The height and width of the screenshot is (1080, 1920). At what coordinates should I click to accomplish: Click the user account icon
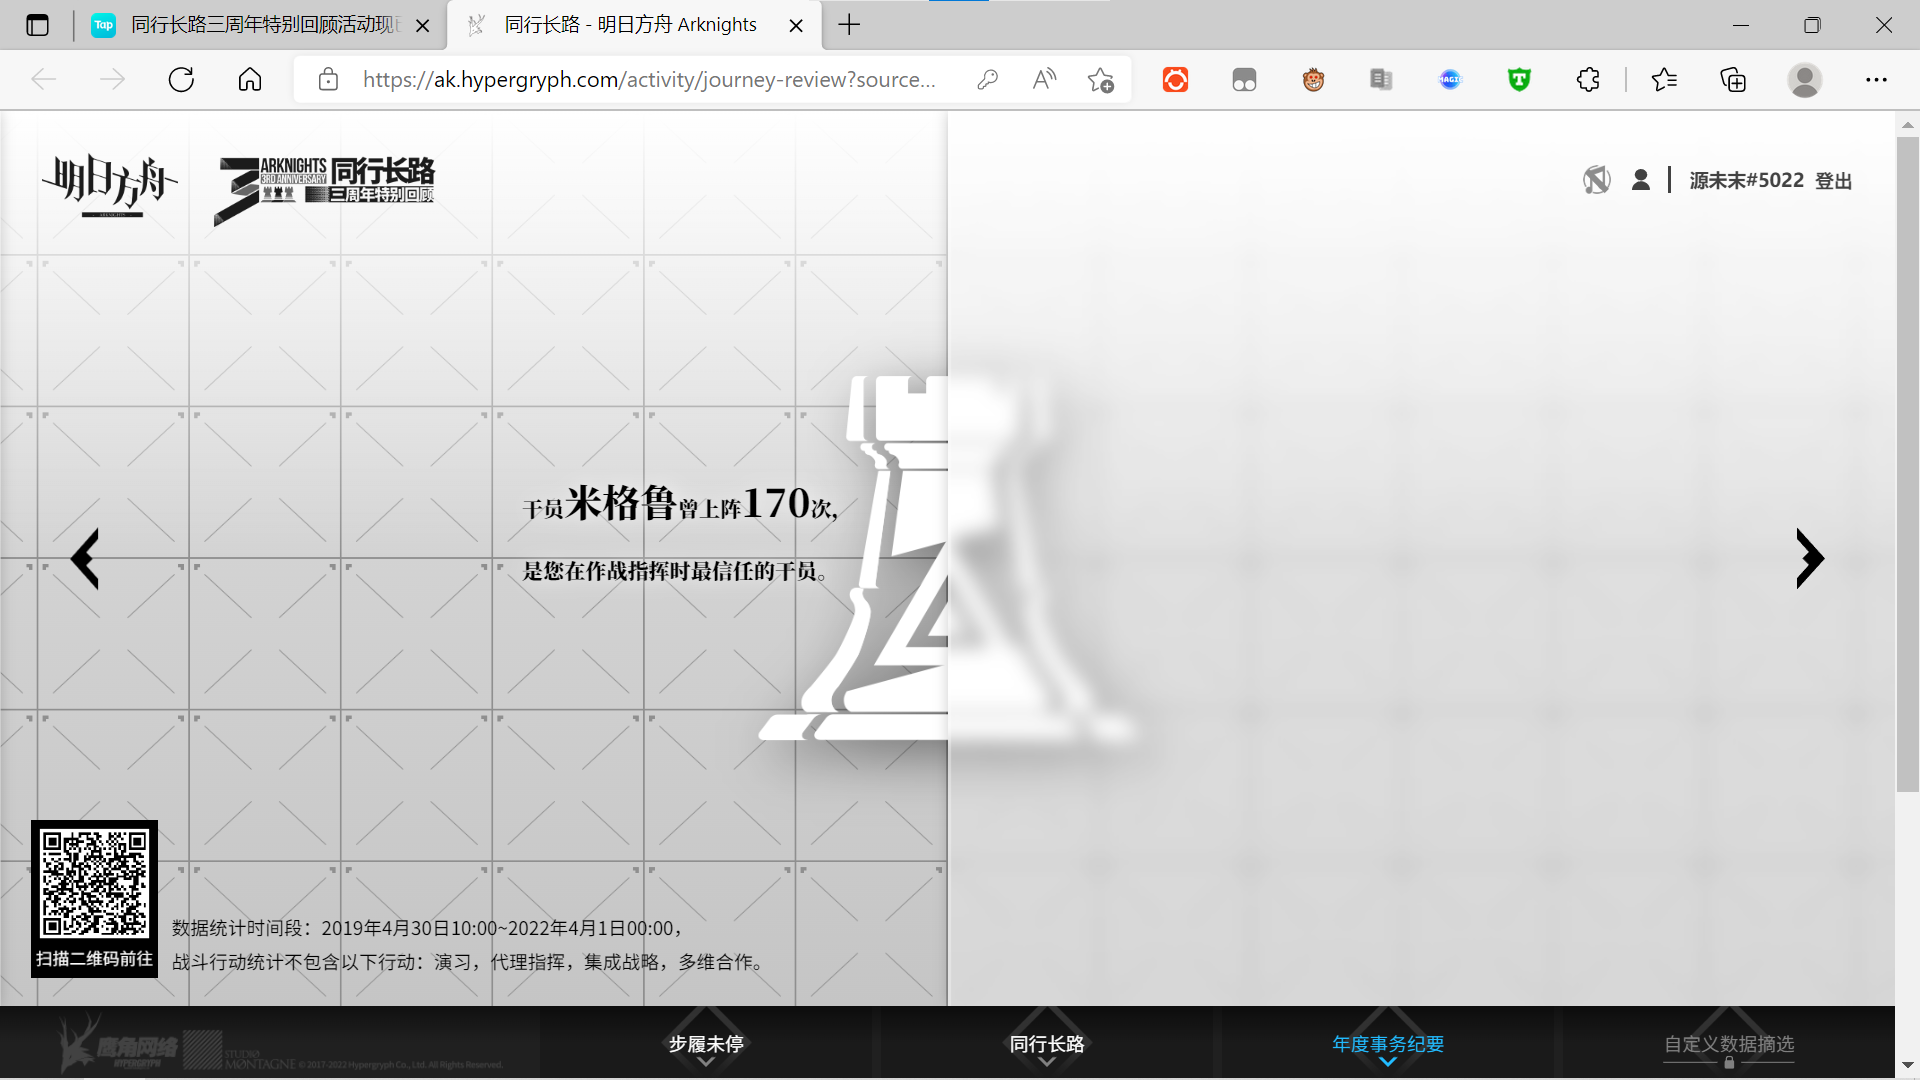click(1641, 180)
